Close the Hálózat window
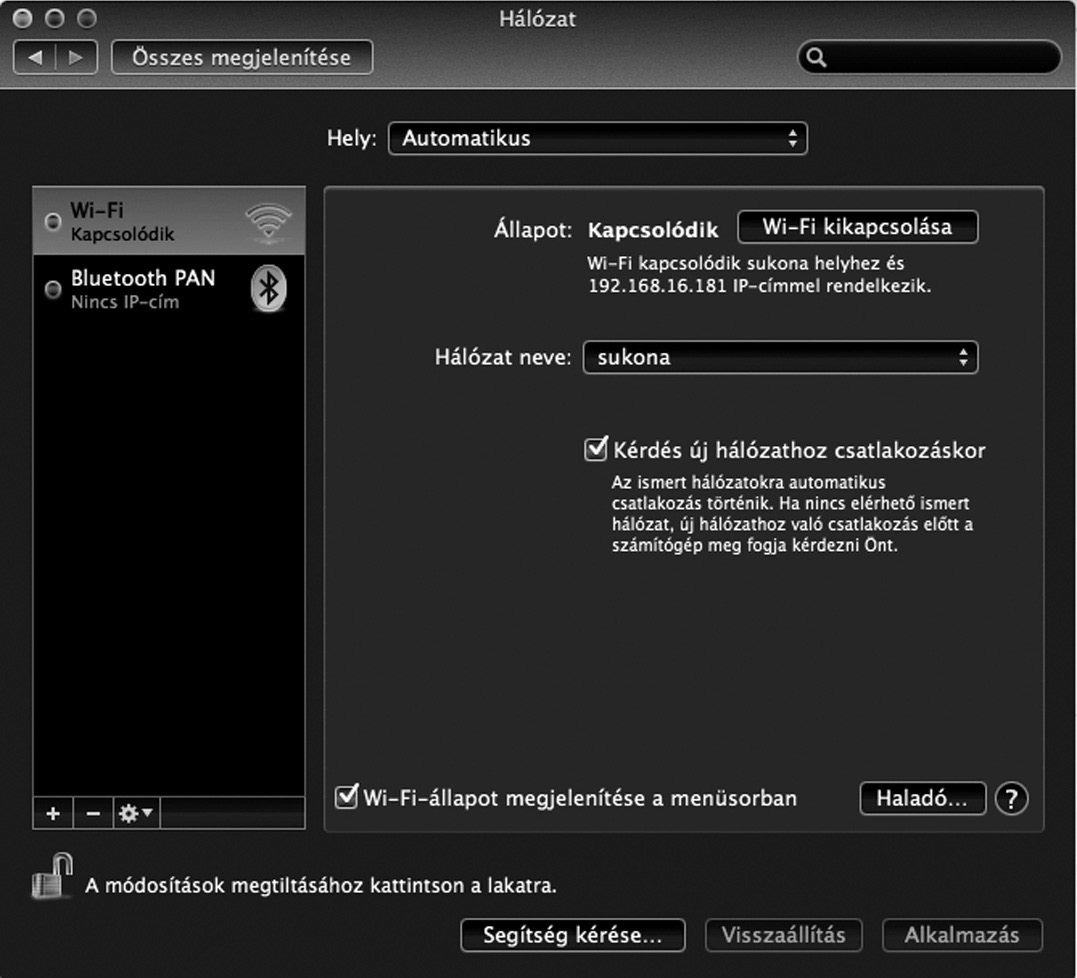Viewport: 1077px width, 978px height. click(23, 19)
